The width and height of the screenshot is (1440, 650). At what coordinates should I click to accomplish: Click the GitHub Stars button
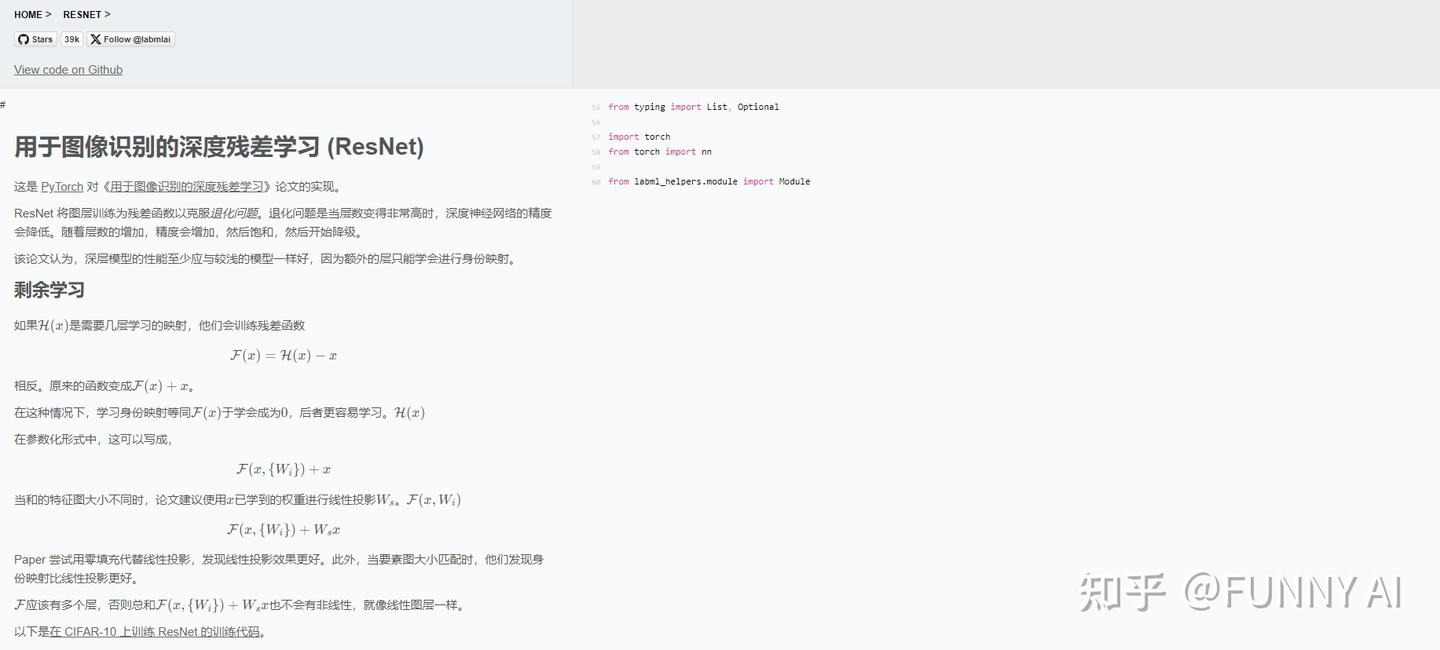35,39
